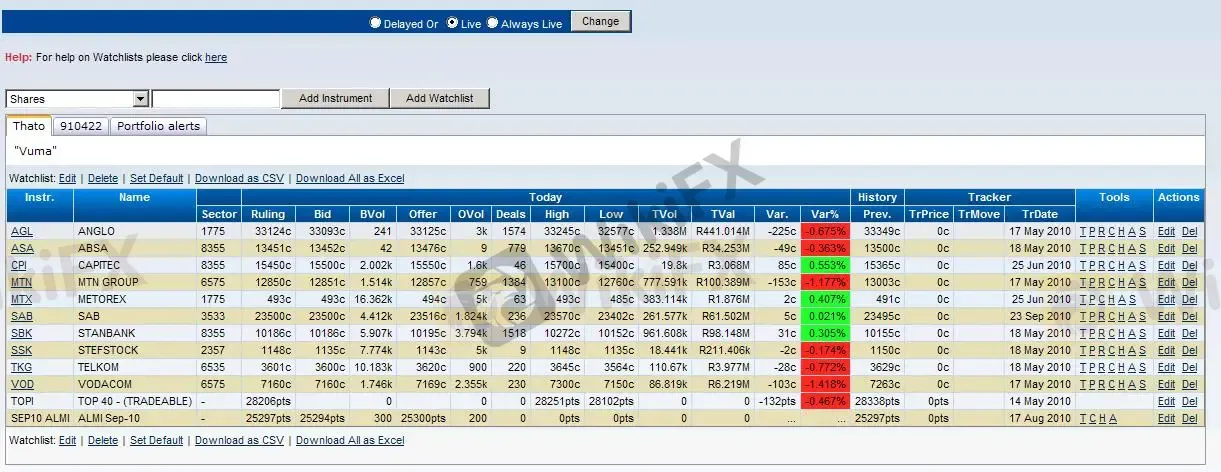
Task: Open the Watchlists help 'here' link
Action: (216, 58)
